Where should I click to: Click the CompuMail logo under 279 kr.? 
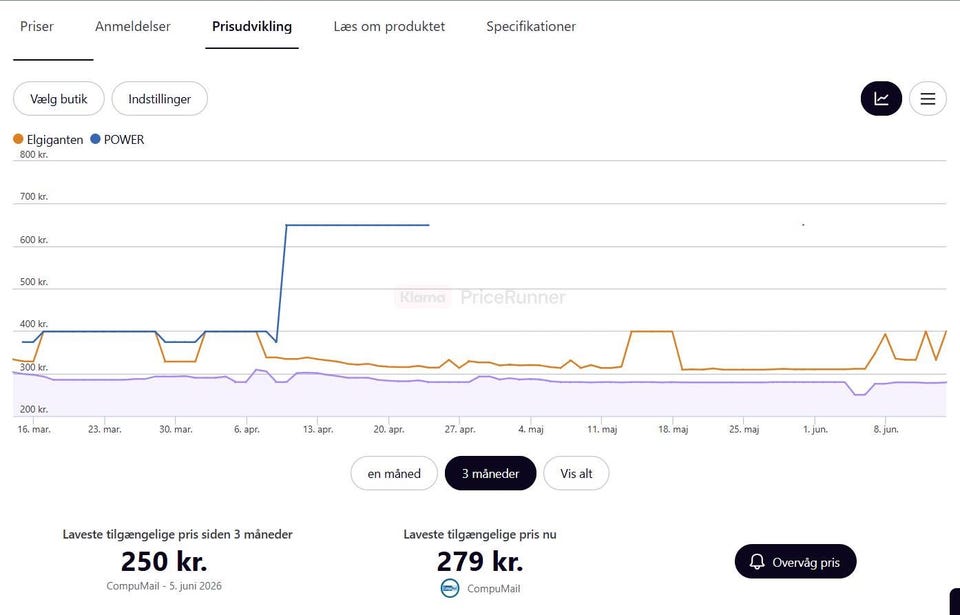pos(450,588)
